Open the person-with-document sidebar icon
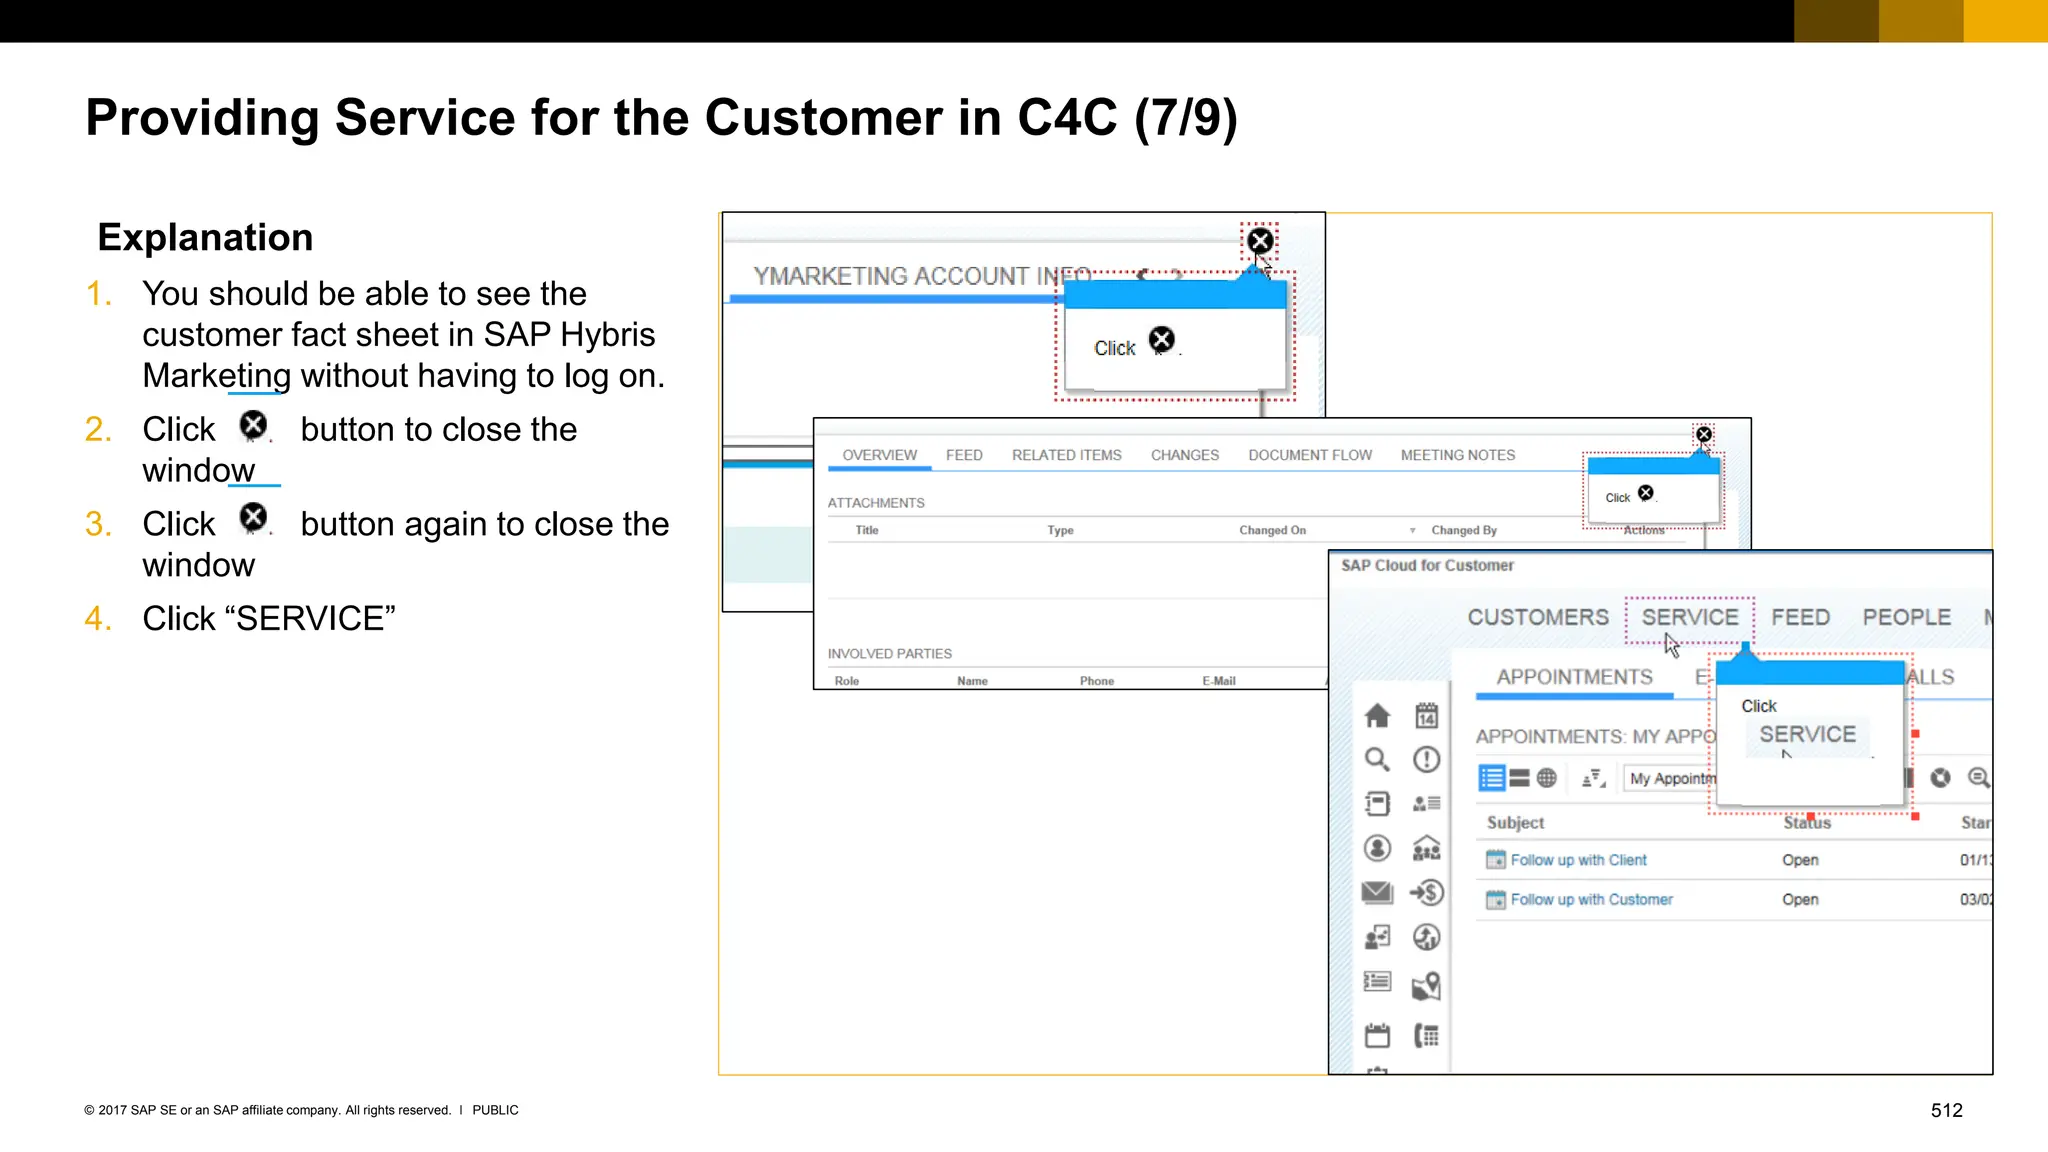Screen dimensions: 2048x1152 pyautogui.click(x=1377, y=937)
